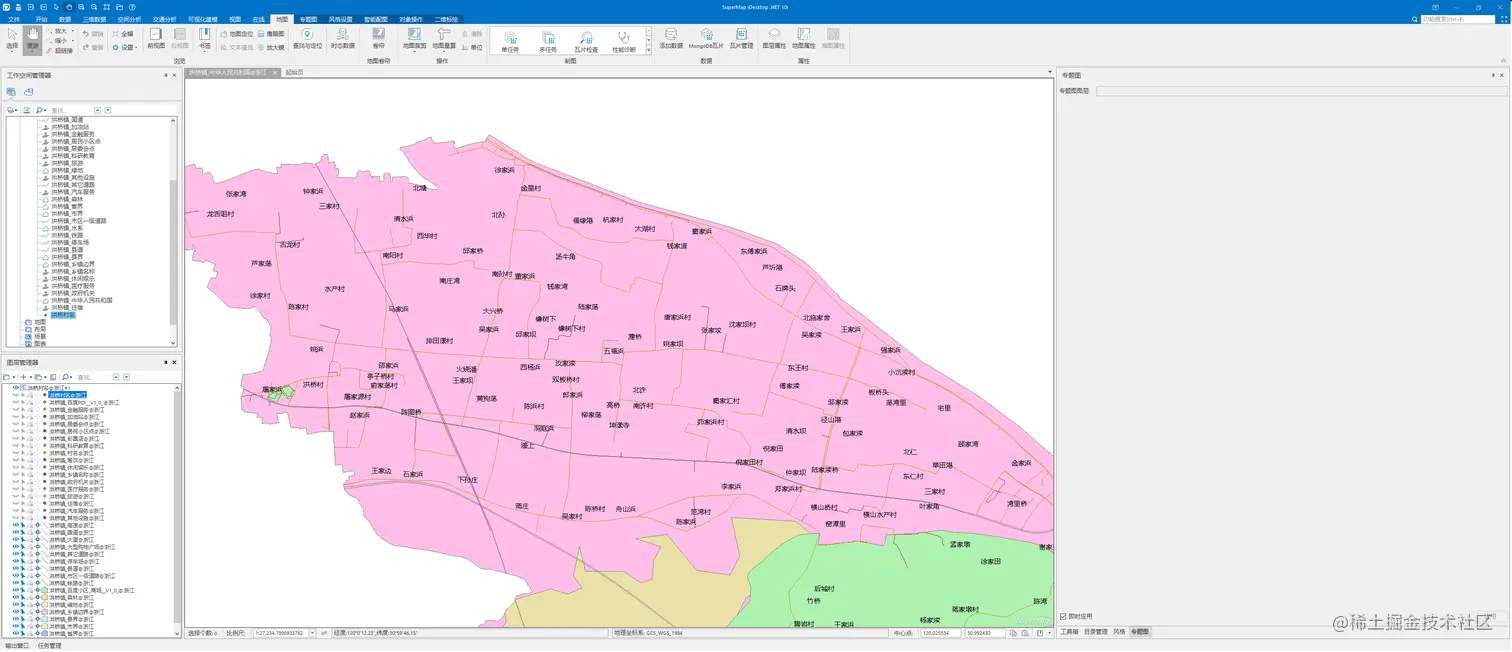
Task: Switch to the 空间分析 ribbon tab
Action: [129, 18]
